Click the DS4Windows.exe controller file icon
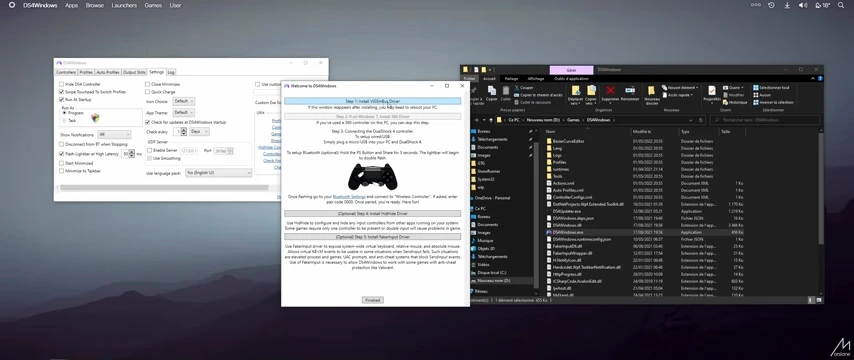 coord(548,232)
